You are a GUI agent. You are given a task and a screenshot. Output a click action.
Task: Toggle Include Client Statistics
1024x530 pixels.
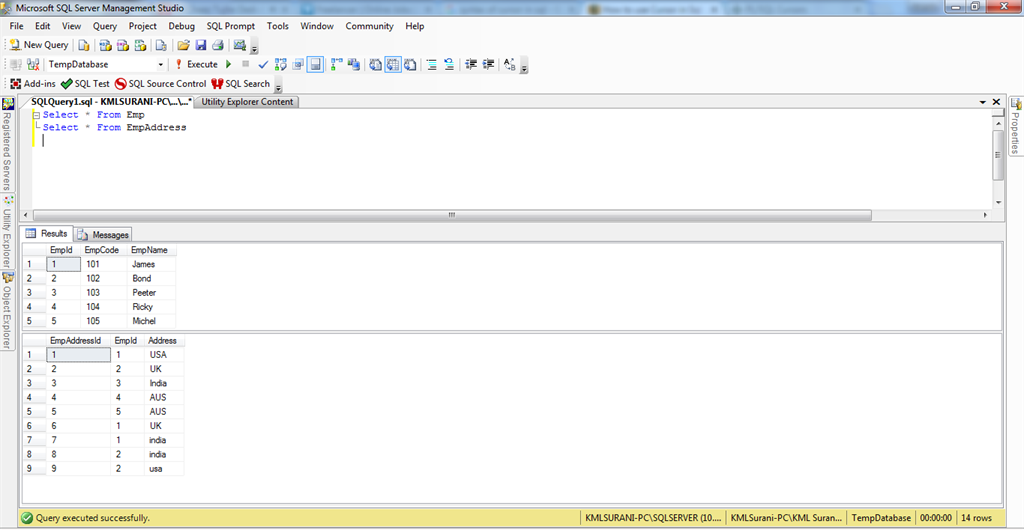point(354,65)
